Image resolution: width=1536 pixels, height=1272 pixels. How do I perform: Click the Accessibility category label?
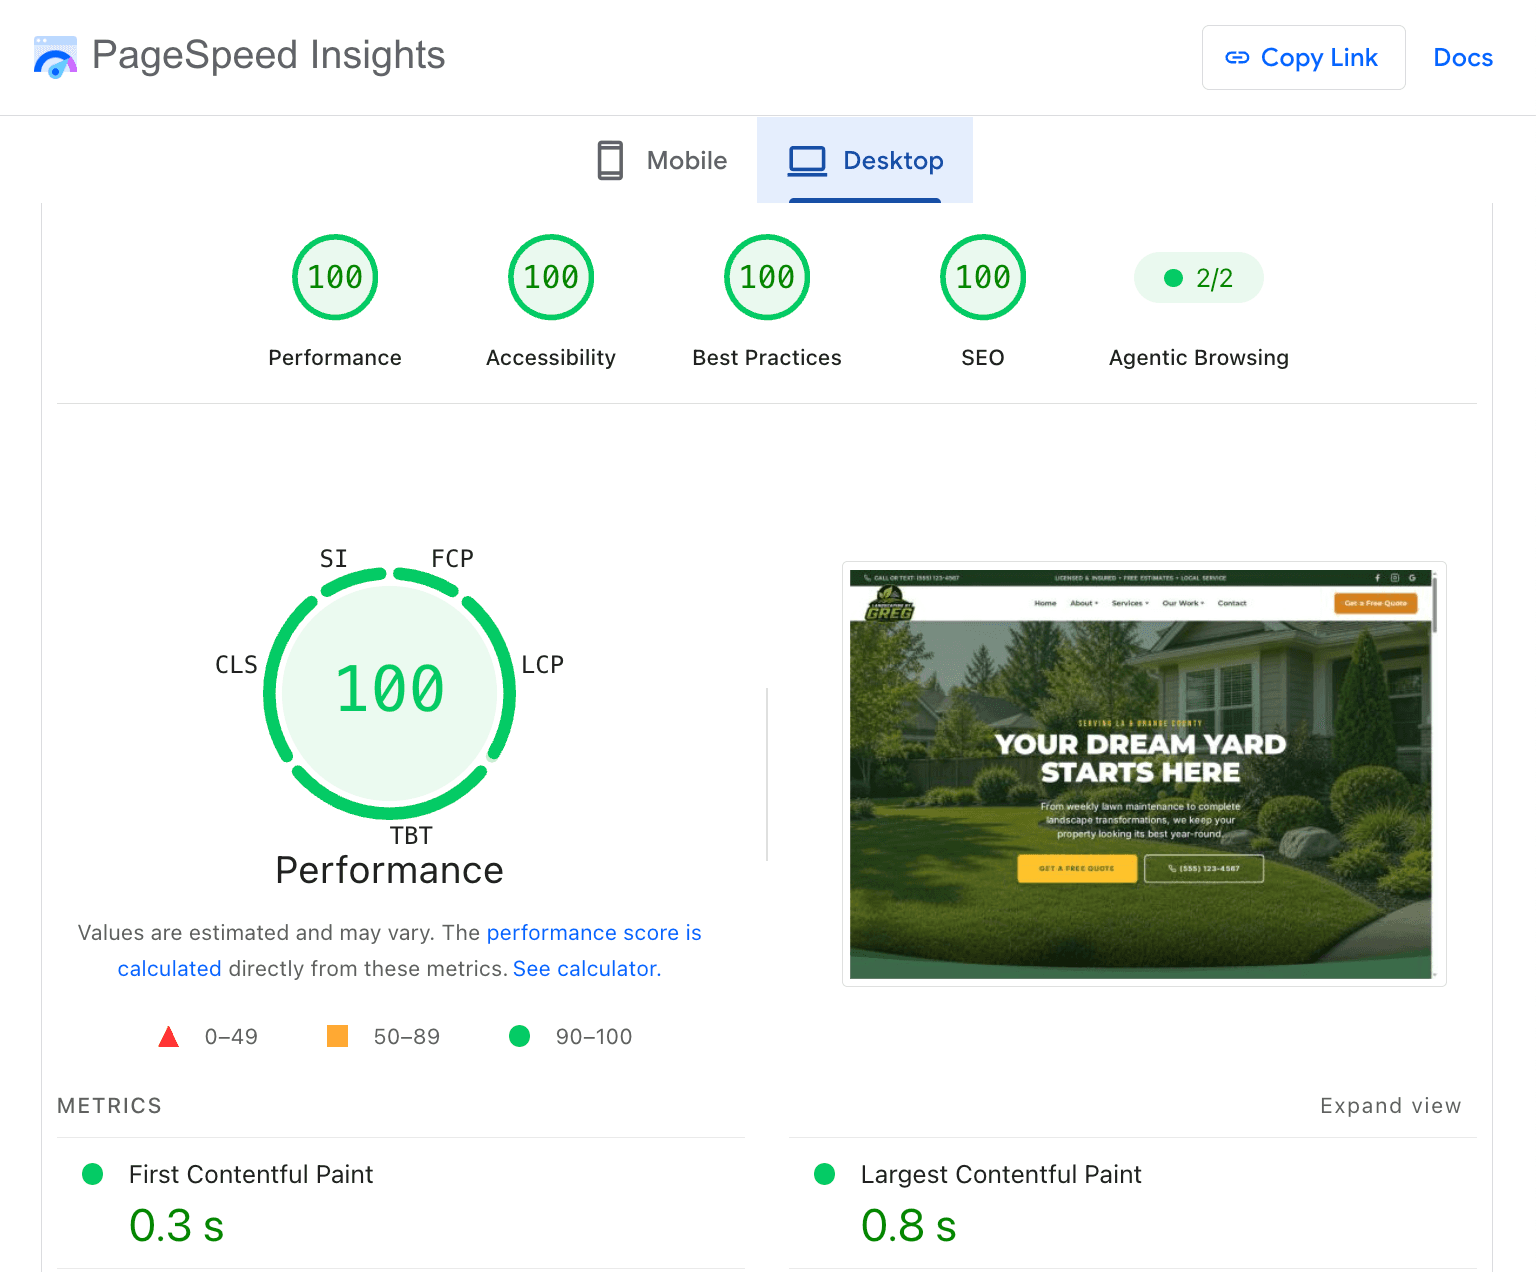point(551,358)
